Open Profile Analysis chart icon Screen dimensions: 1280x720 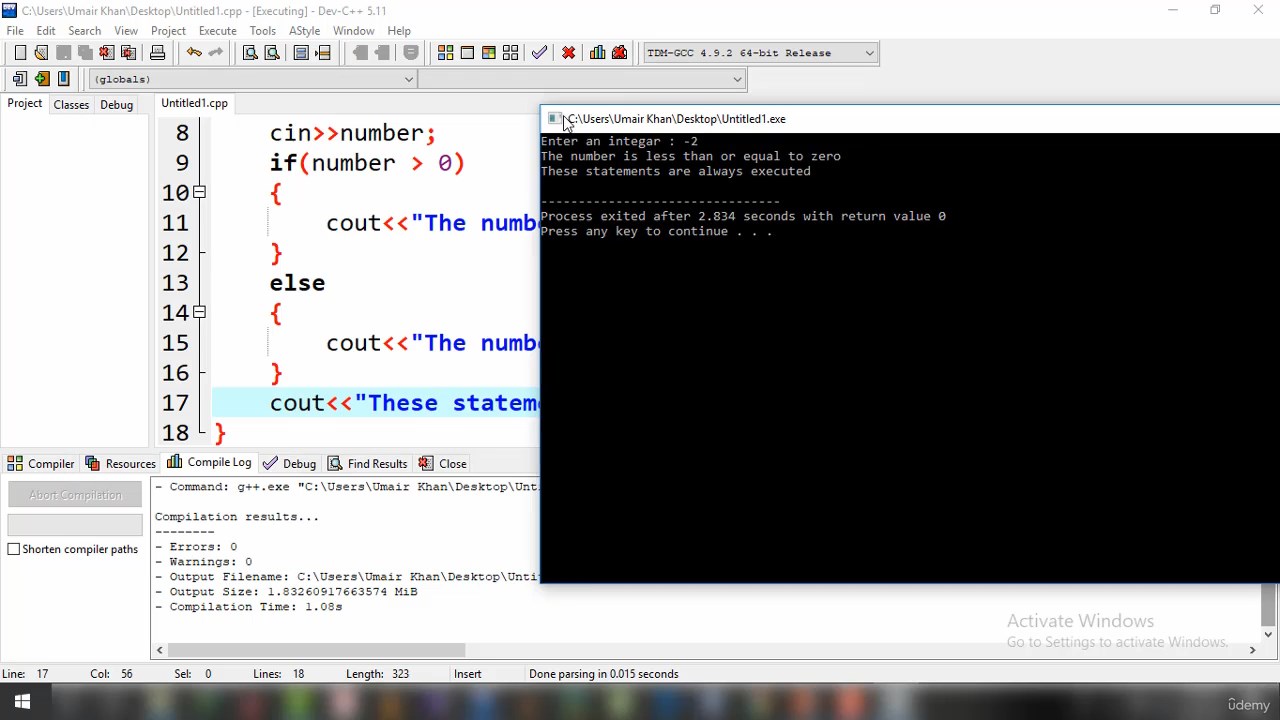click(598, 53)
